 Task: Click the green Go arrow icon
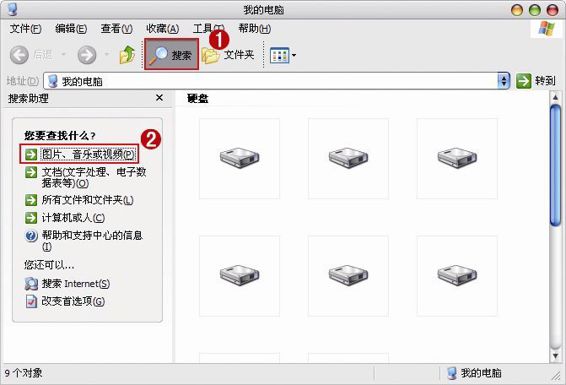523,81
